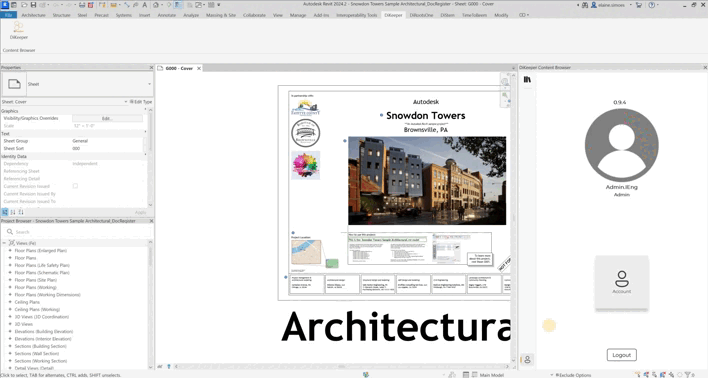Click the elaine.simoes signed-in user entry
The image size is (708, 378).
coord(608,5)
